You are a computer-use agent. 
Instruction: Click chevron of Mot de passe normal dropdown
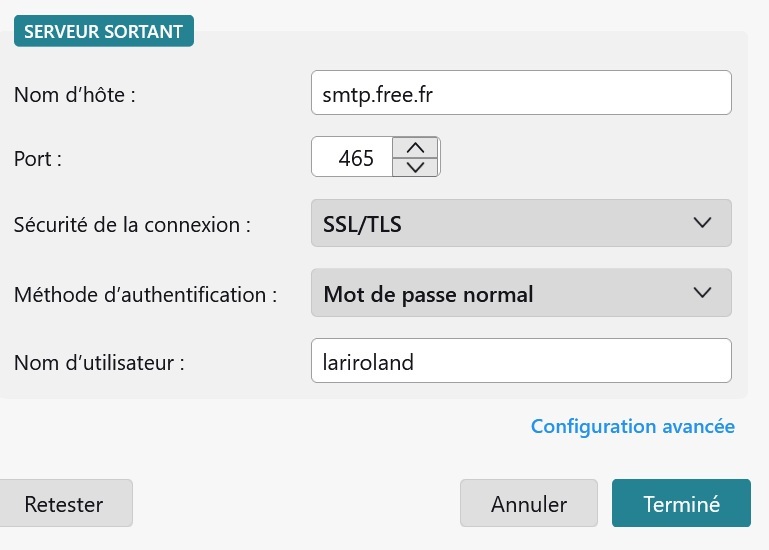click(x=702, y=293)
